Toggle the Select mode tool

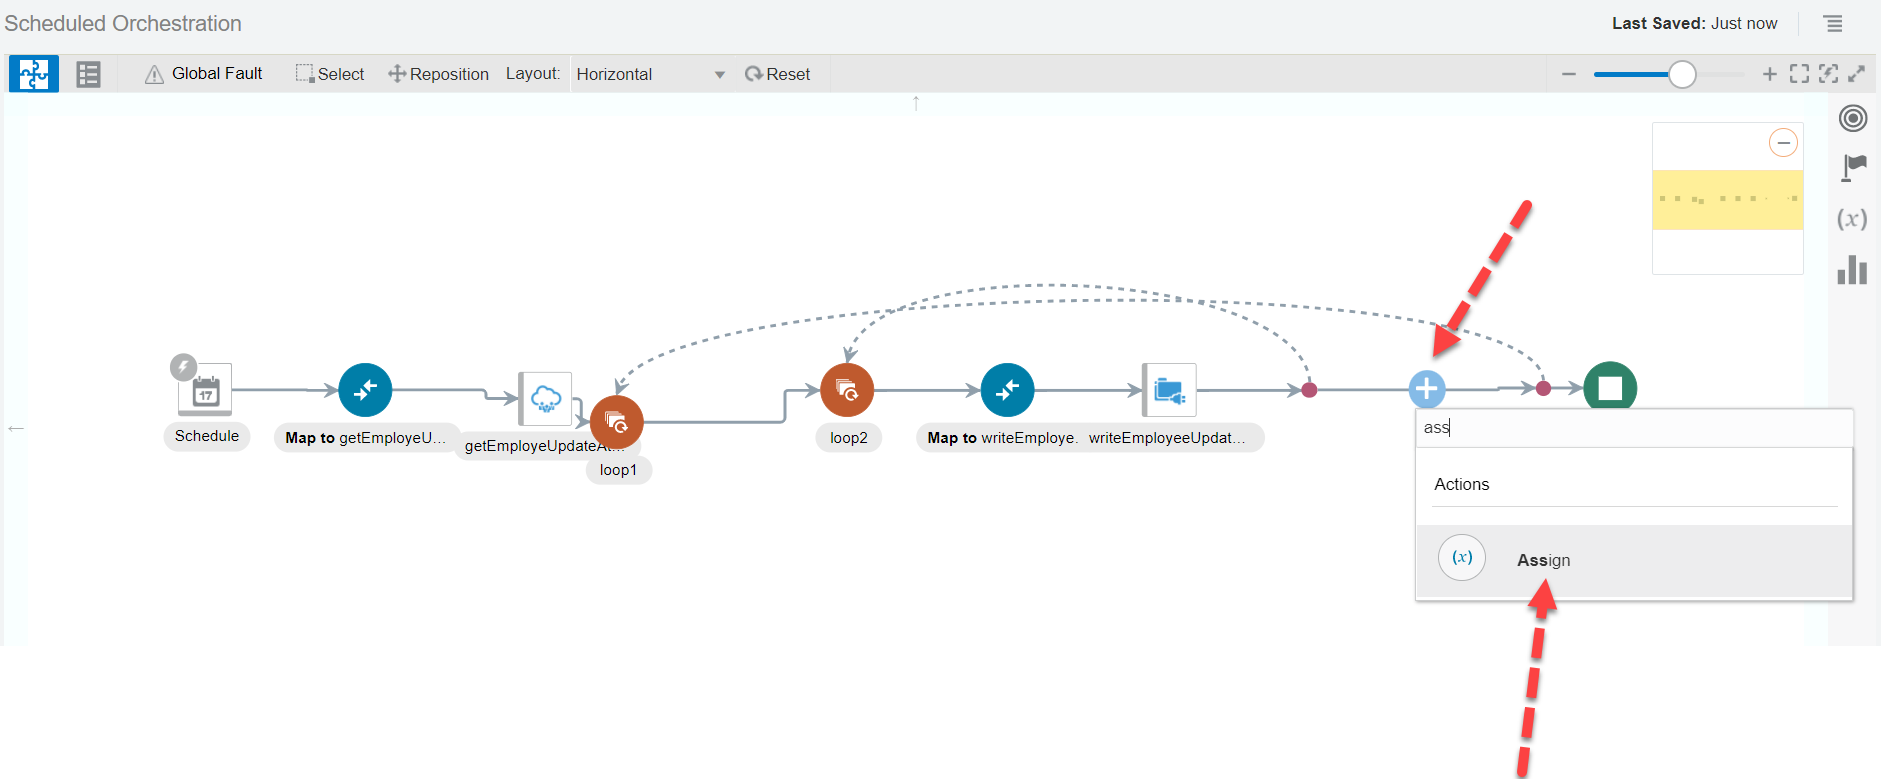330,74
